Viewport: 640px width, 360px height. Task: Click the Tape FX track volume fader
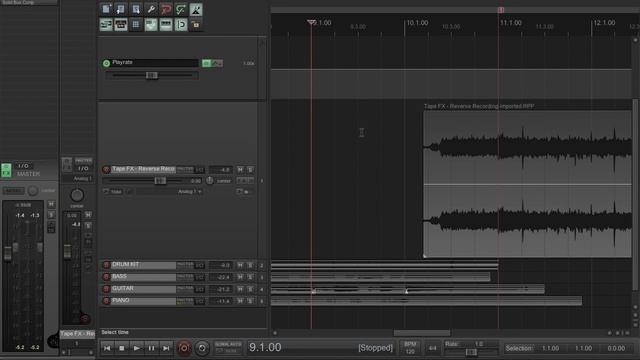click(x=160, y=180)
